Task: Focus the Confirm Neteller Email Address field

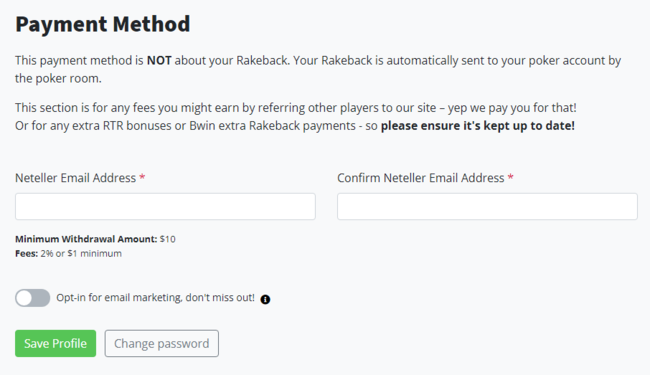Action: click(487, 206)
